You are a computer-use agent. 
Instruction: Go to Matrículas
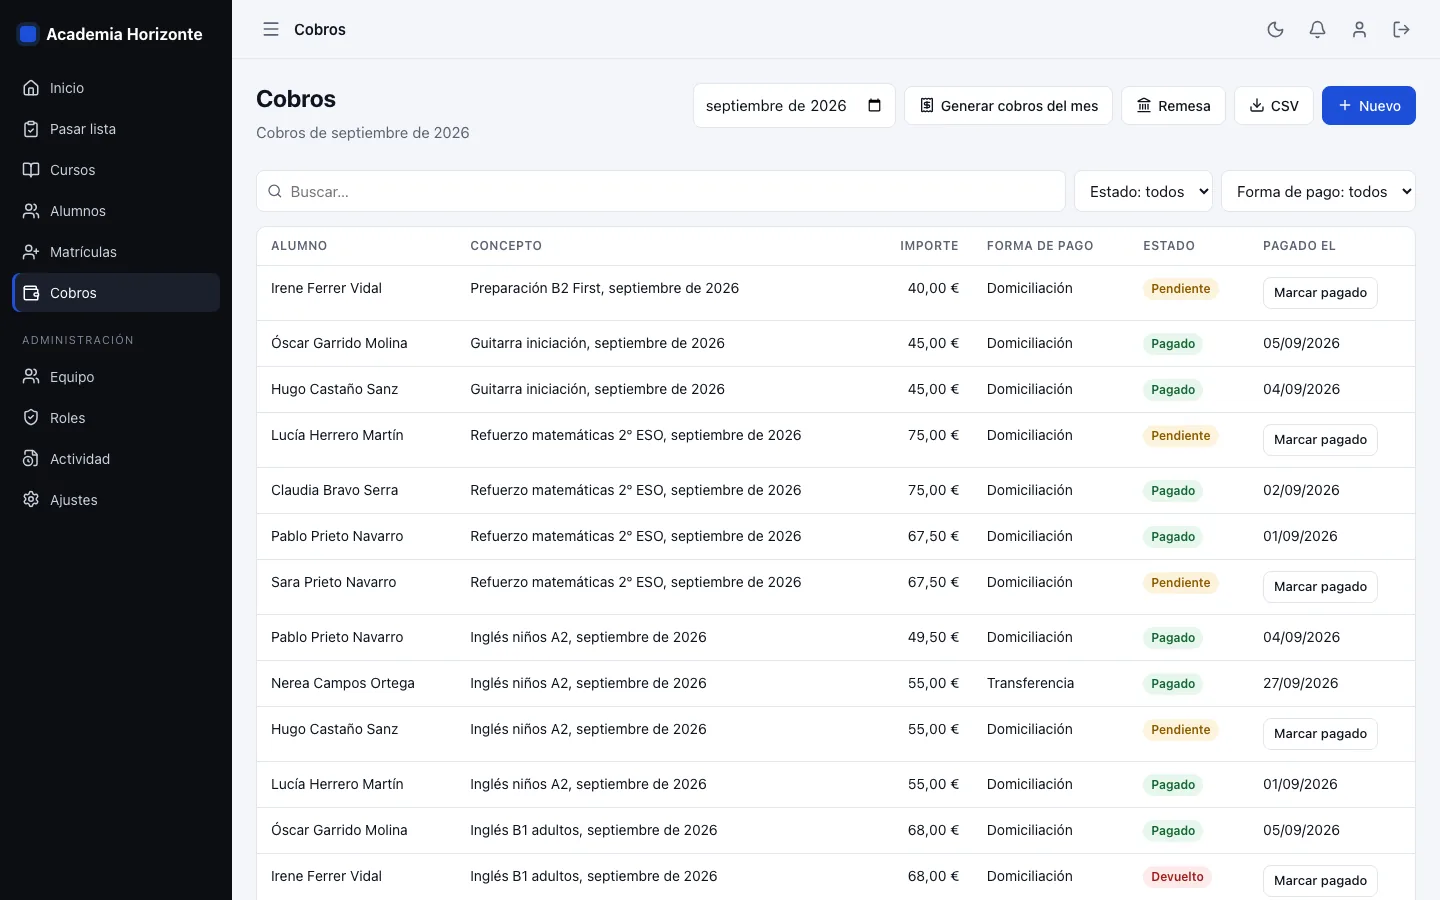coord(116,252)
